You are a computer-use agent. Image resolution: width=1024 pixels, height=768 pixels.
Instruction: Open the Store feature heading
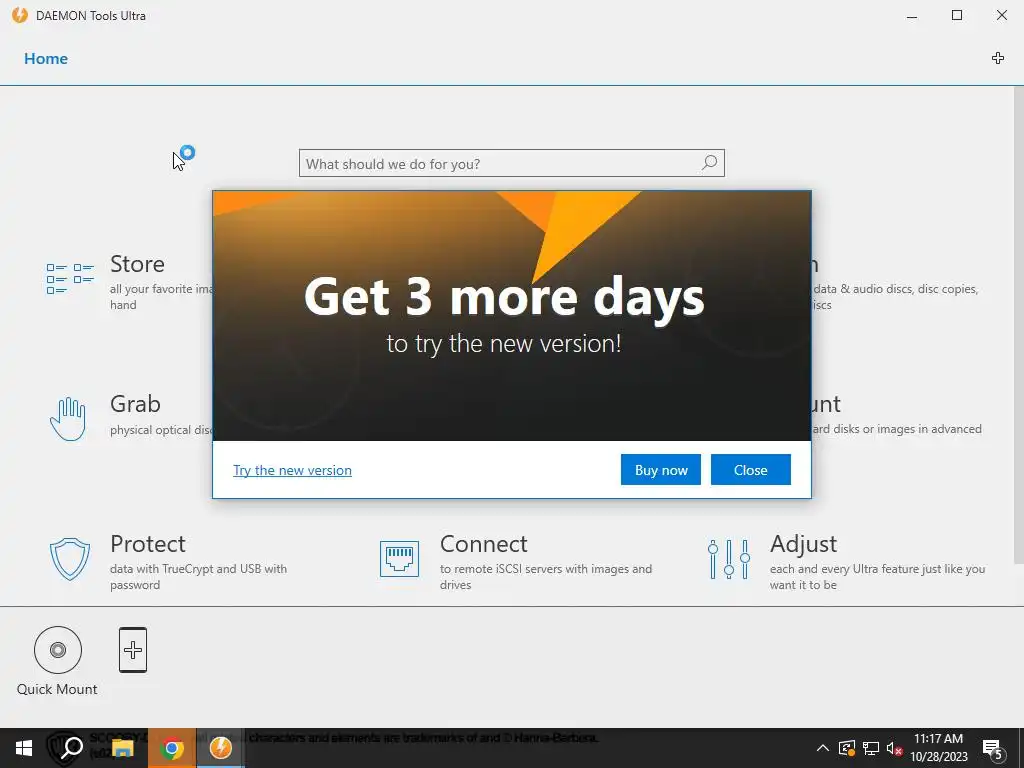tap(137, 264)
